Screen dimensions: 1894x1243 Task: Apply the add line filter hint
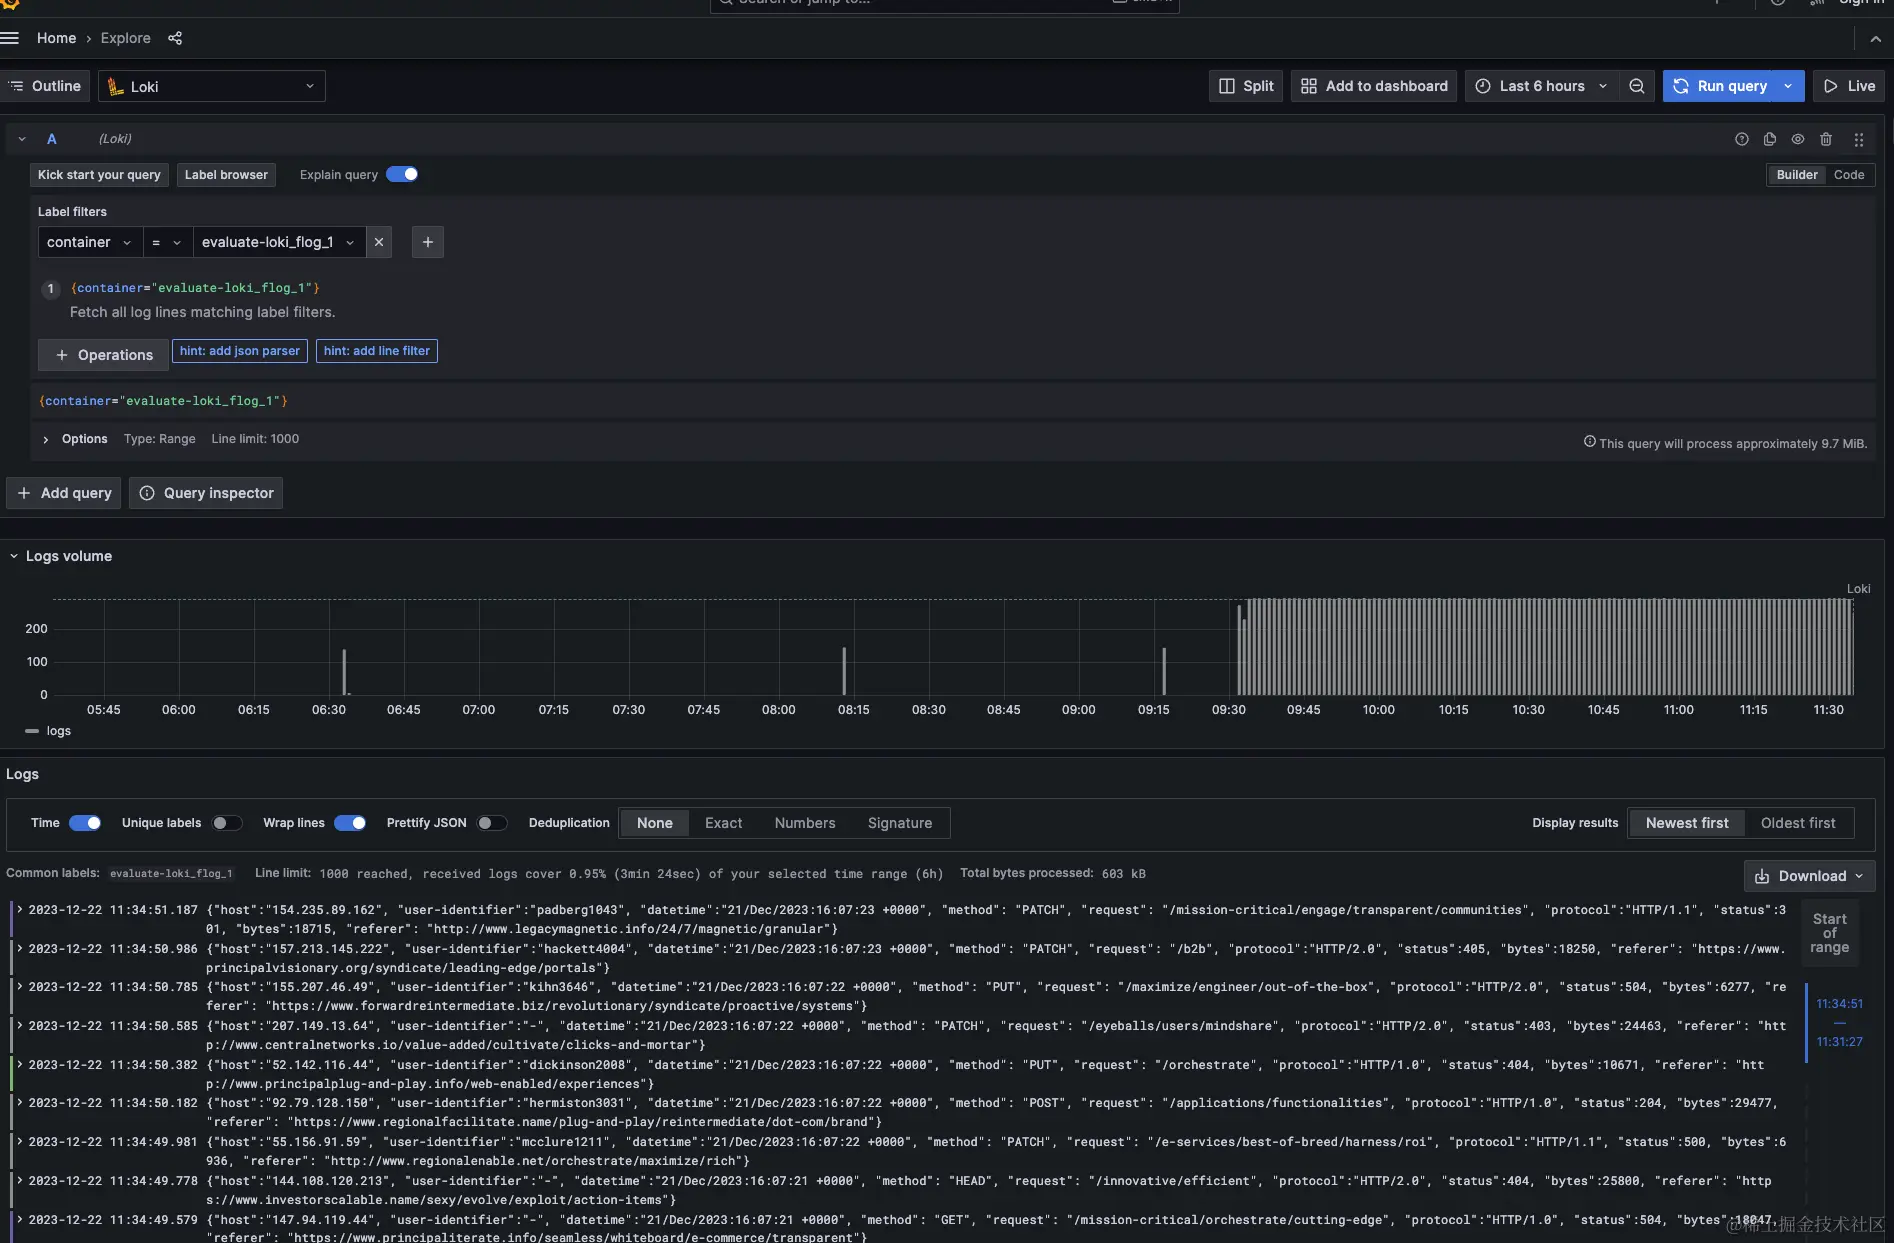(376, 351)
